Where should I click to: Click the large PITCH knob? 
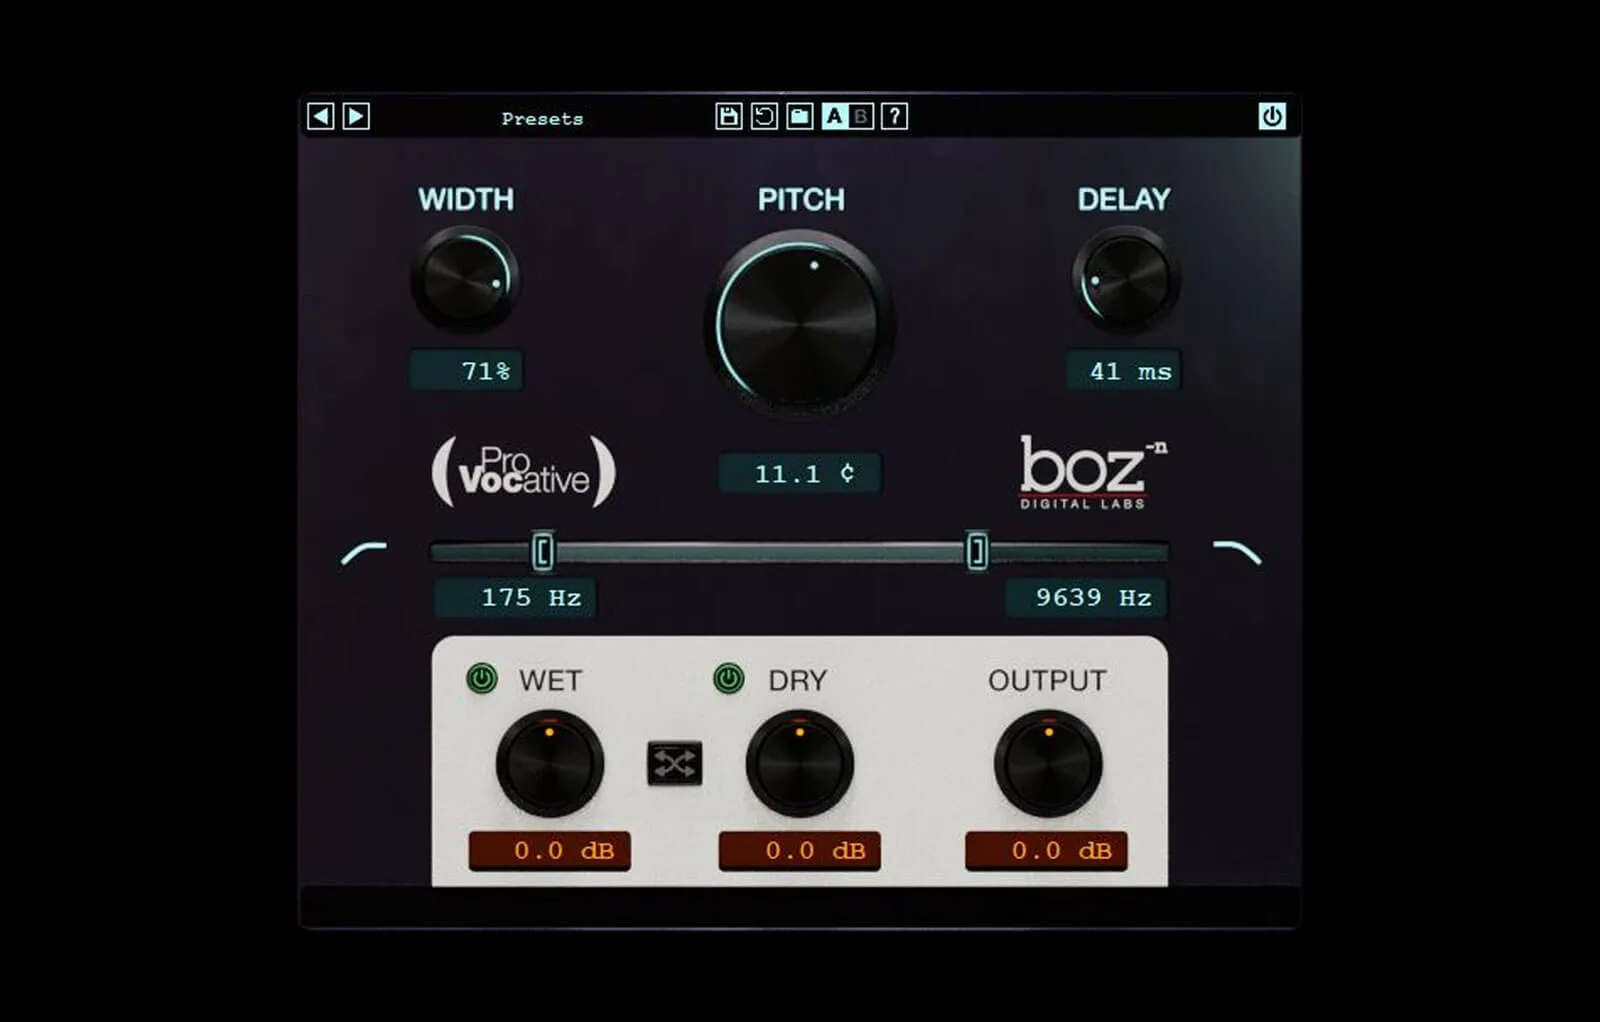pos(800,322)
